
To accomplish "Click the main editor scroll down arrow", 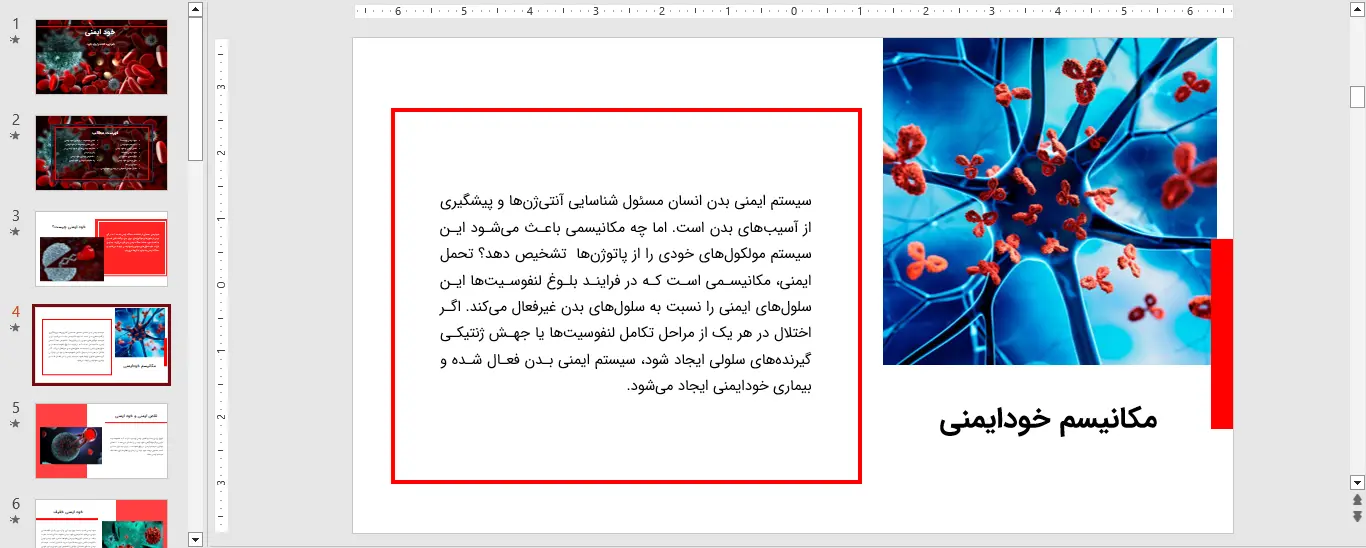I will click(x=1357, y=481).
